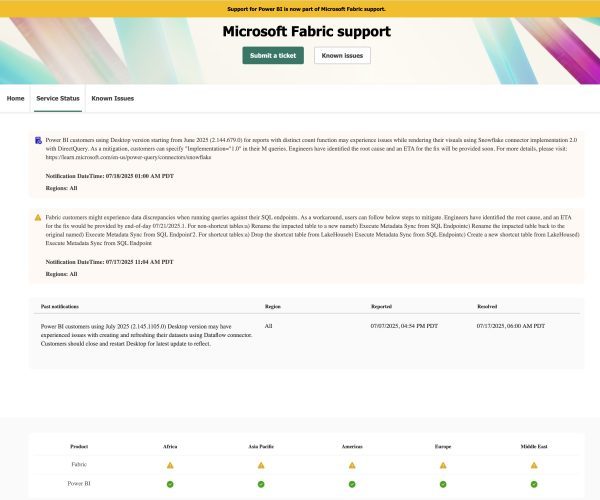This screenshot has height=500, width=600.
Task: Click the Asia Pacific column header
Action: [261, 446]
